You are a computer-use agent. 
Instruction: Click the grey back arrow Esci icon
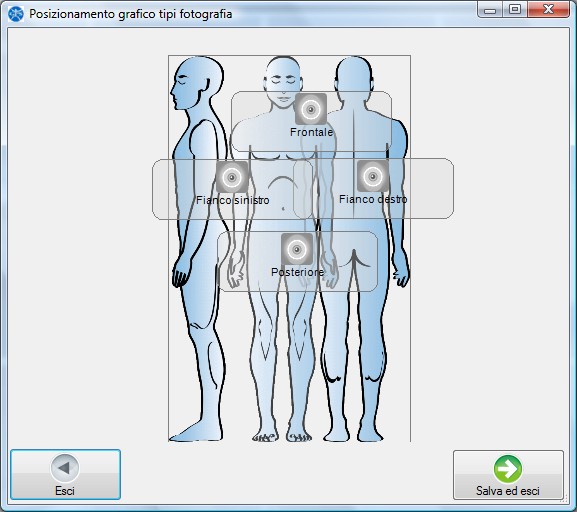pyautogui.click(x=65, y=468)
